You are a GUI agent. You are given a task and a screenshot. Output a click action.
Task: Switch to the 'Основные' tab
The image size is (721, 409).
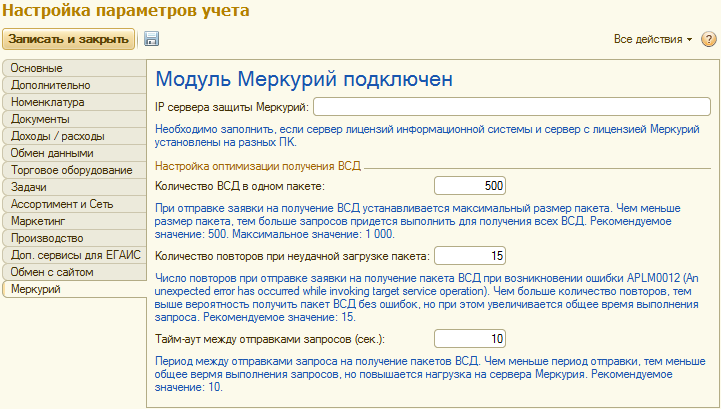tap(74, 68)
